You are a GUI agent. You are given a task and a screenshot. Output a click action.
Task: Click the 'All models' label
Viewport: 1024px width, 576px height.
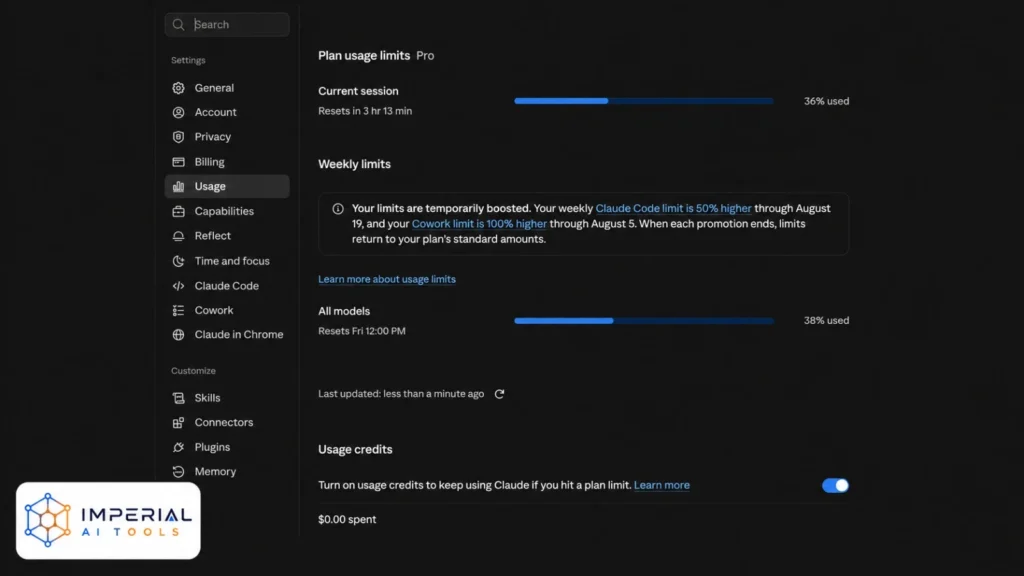[344, 312]
